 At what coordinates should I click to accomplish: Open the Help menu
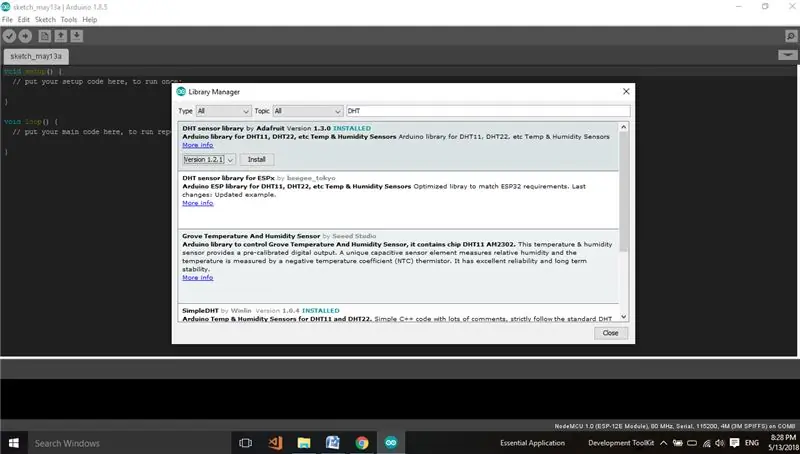pos(90,19)
